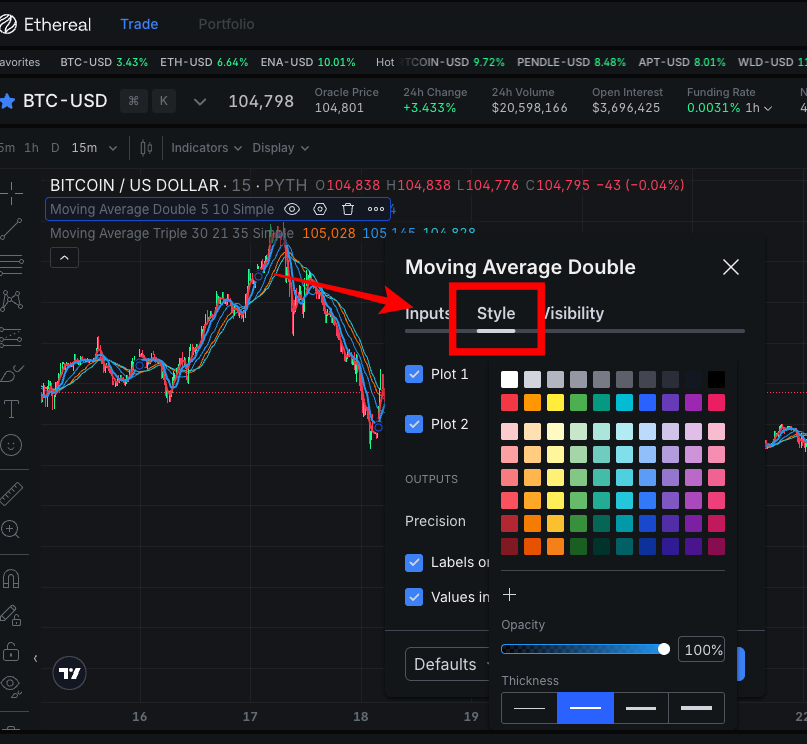Hide all drawings with the eye tool

[11, 686]
